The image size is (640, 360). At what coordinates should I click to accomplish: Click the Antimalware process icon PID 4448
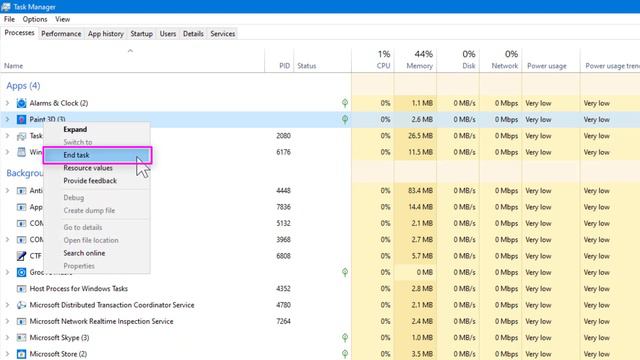21,191
